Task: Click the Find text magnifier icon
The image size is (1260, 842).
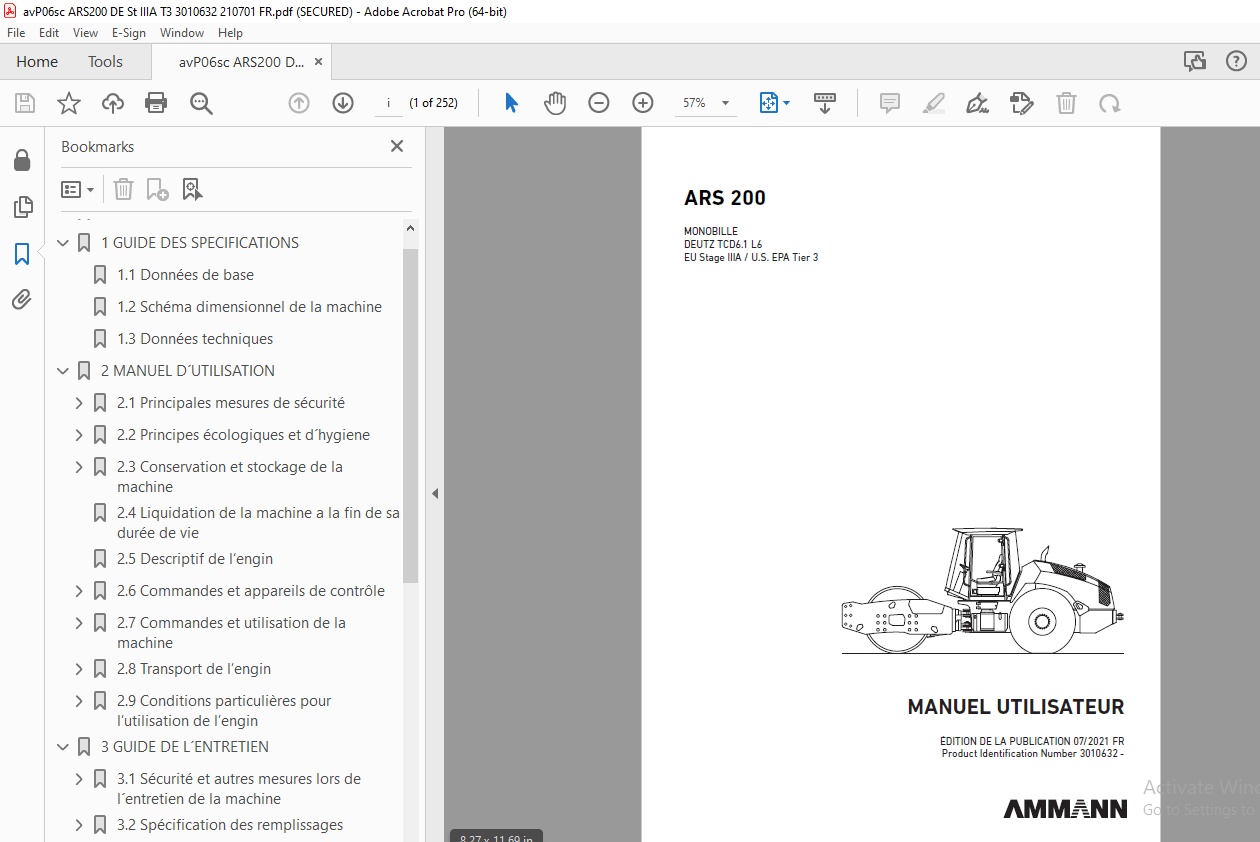Action: pos(201,103)
